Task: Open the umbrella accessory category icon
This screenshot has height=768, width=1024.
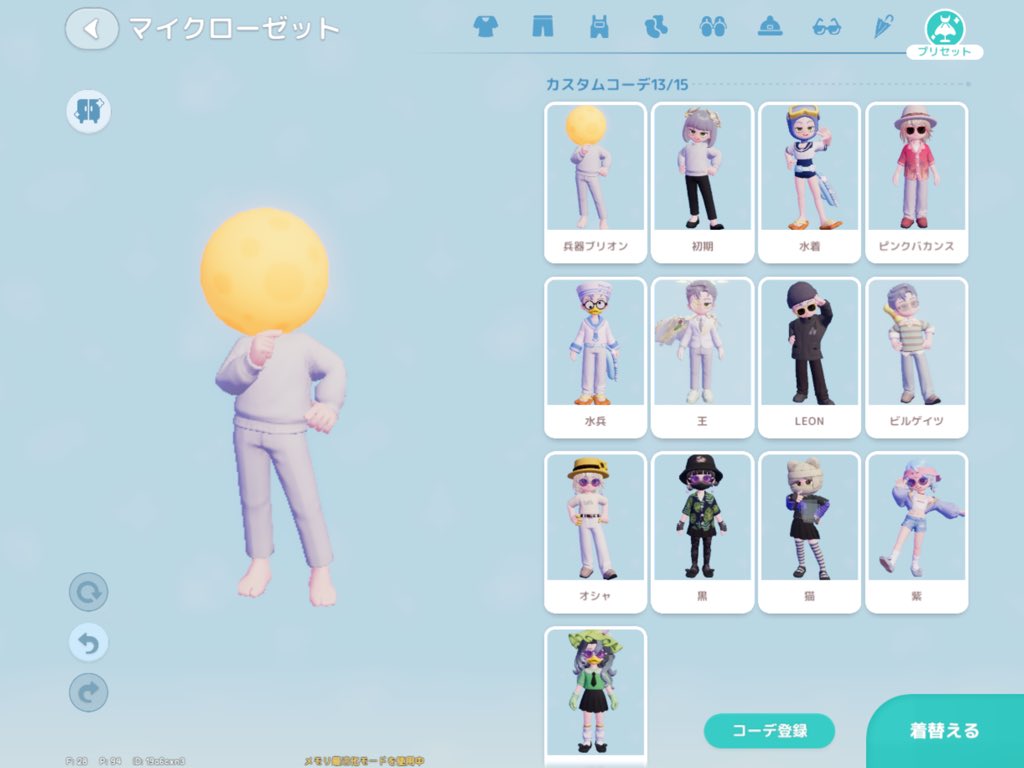Action: tap(883, 27)
